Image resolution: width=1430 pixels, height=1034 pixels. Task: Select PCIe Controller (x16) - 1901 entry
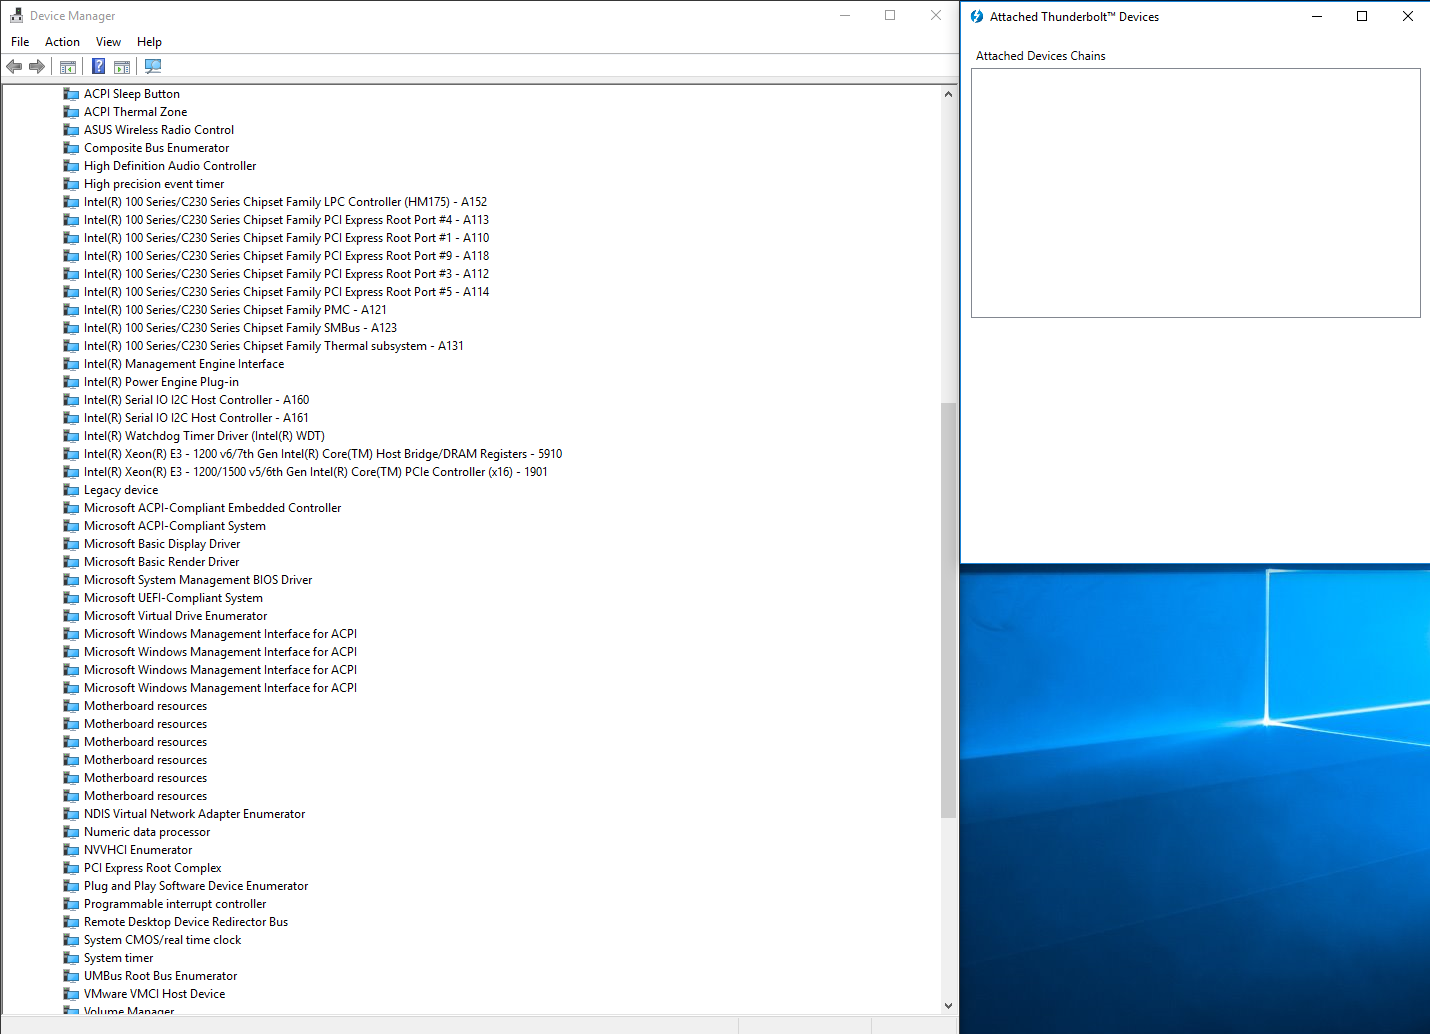[x=316, y=472]
